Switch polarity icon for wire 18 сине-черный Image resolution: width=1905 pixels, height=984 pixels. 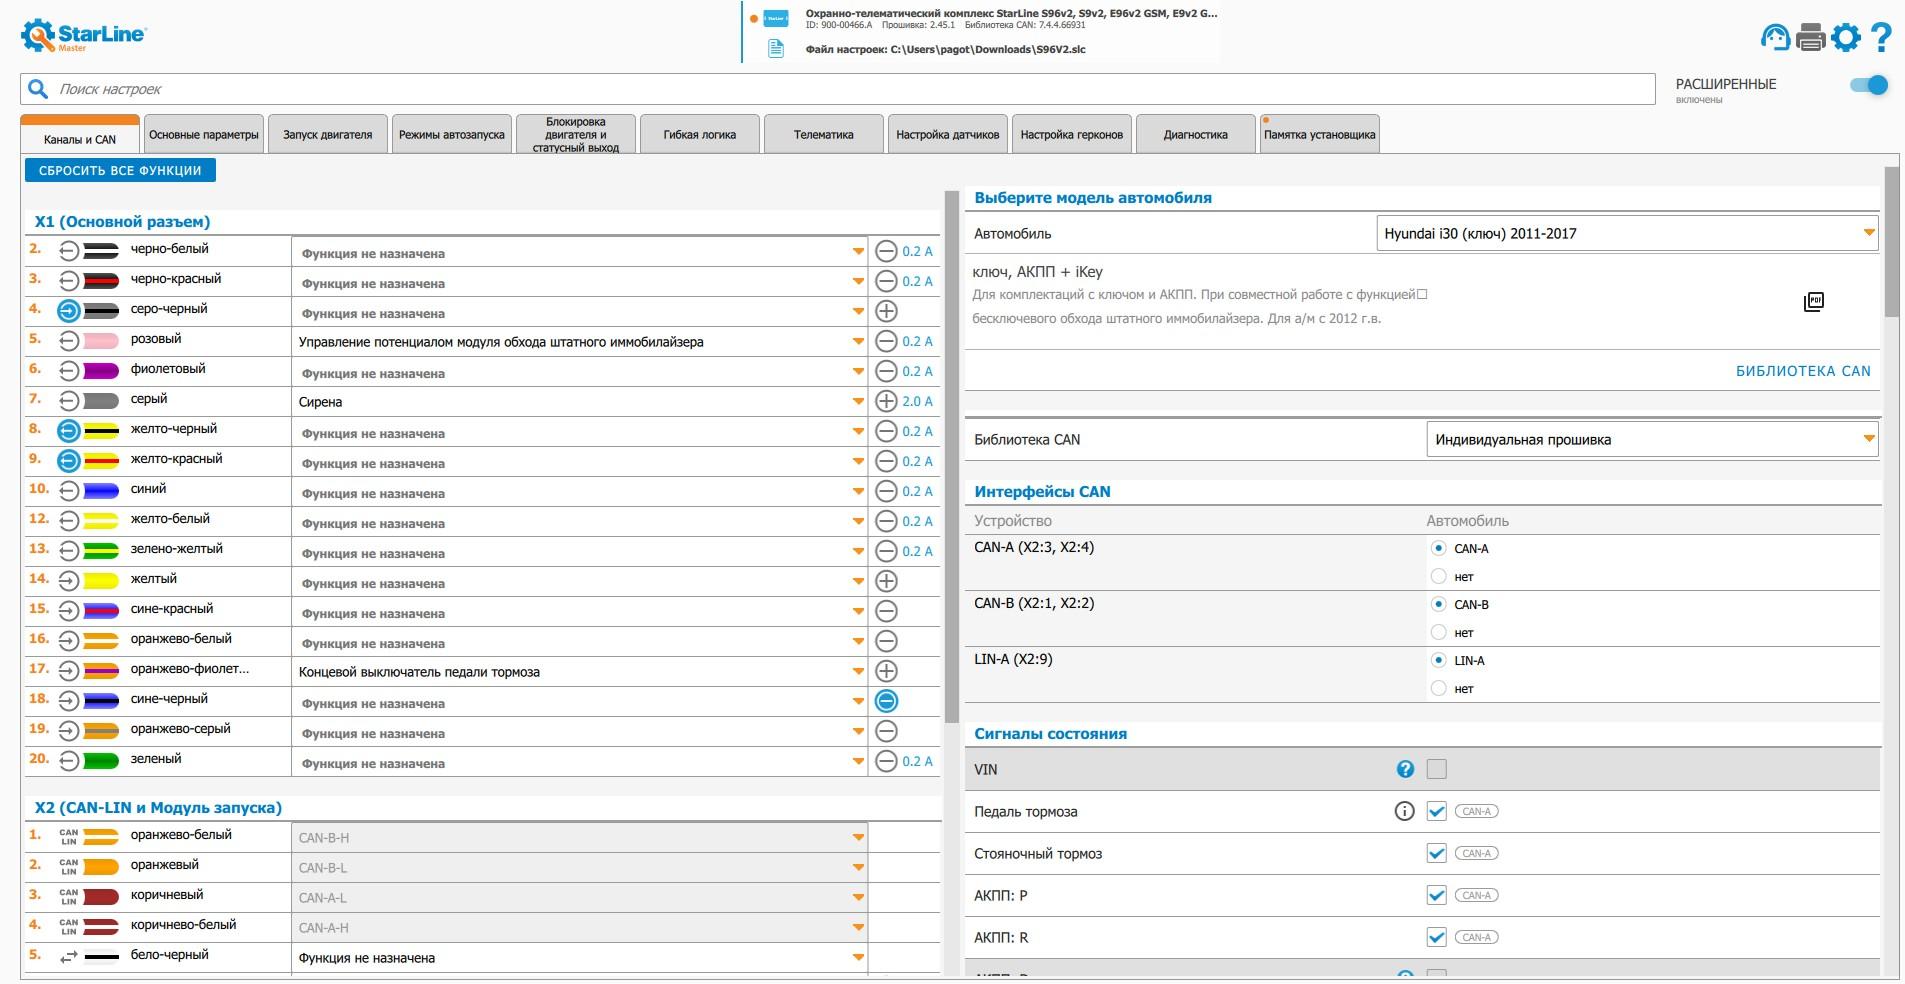tap(886, 701)
